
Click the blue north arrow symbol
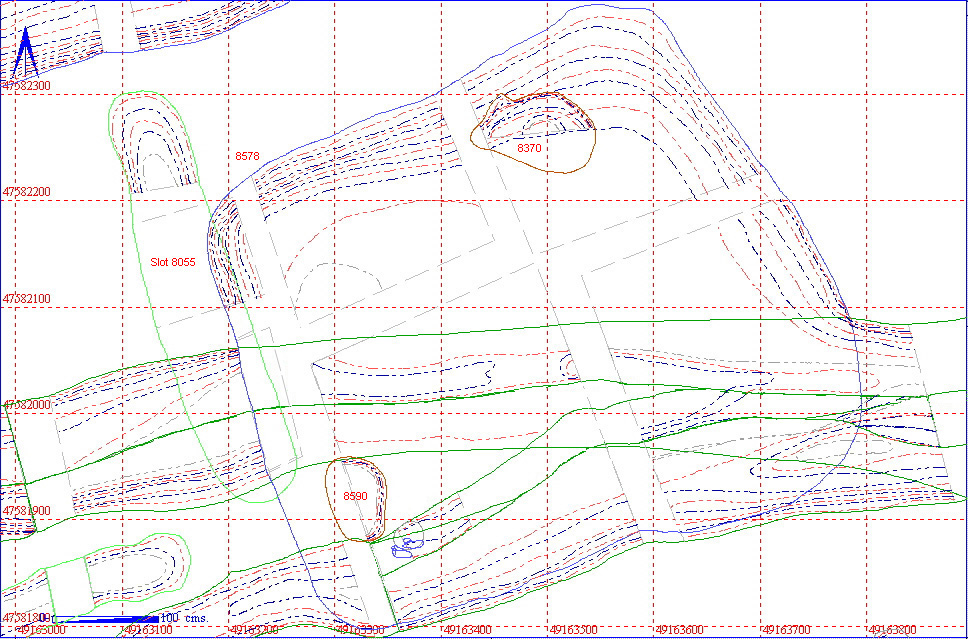(27, 54)
